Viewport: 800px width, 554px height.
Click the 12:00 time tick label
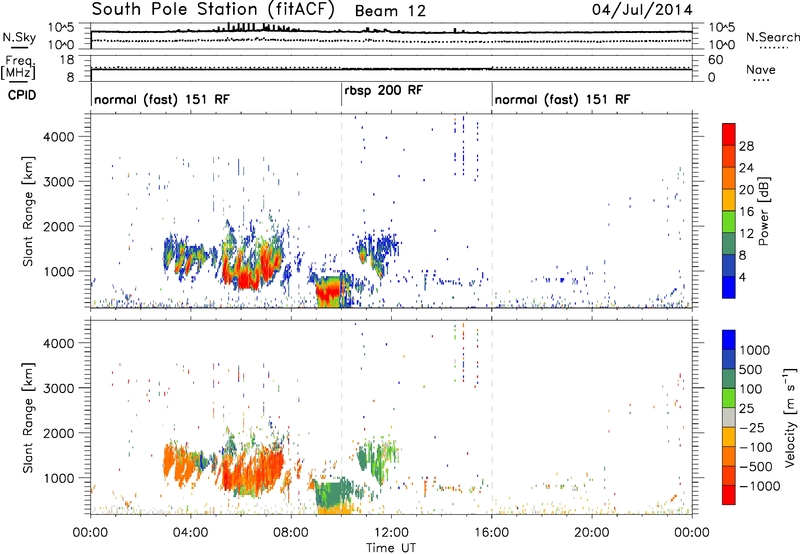(391, 533)
